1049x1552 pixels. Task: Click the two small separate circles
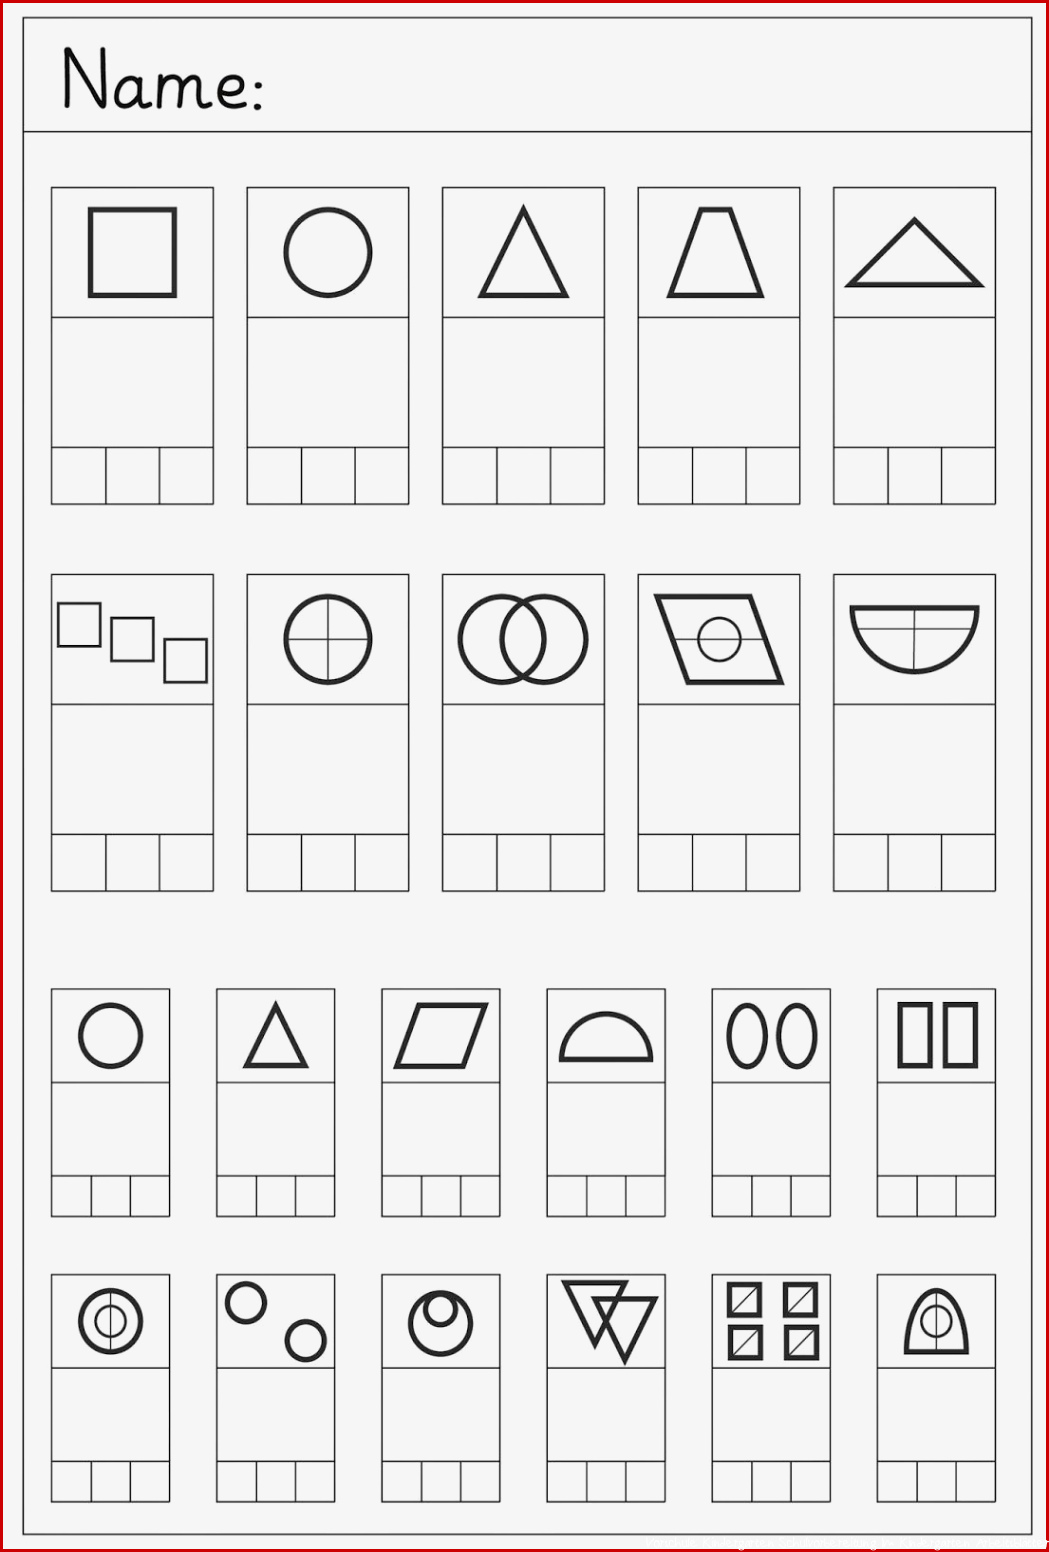(x=276, y=1322)
